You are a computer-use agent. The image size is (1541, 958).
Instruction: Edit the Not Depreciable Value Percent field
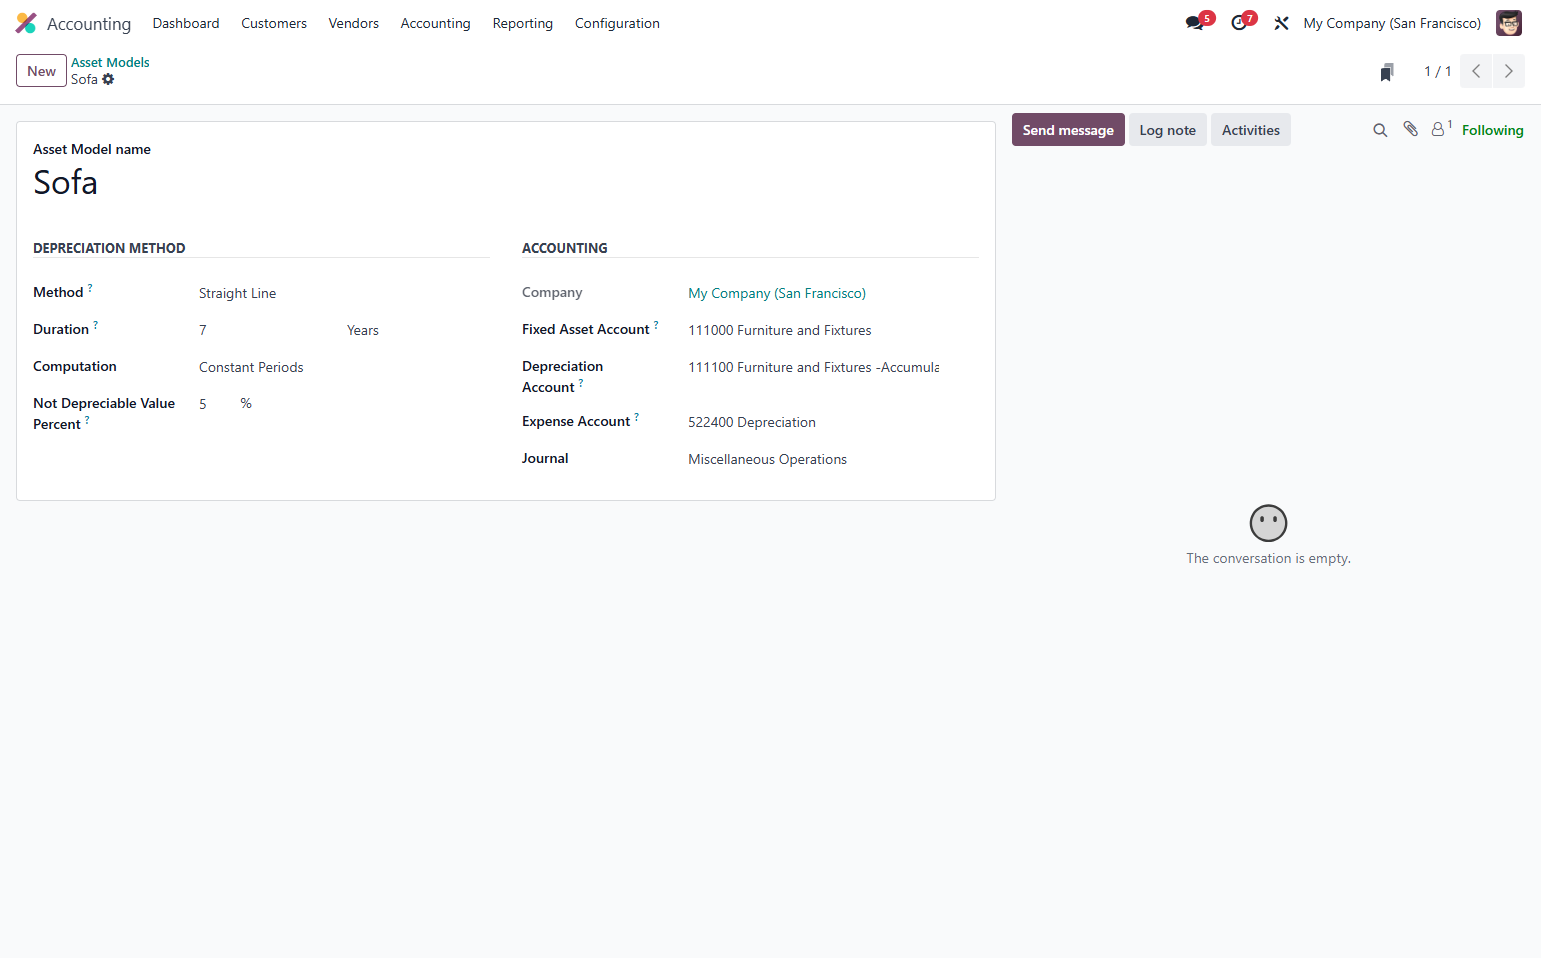click(216, 404)
